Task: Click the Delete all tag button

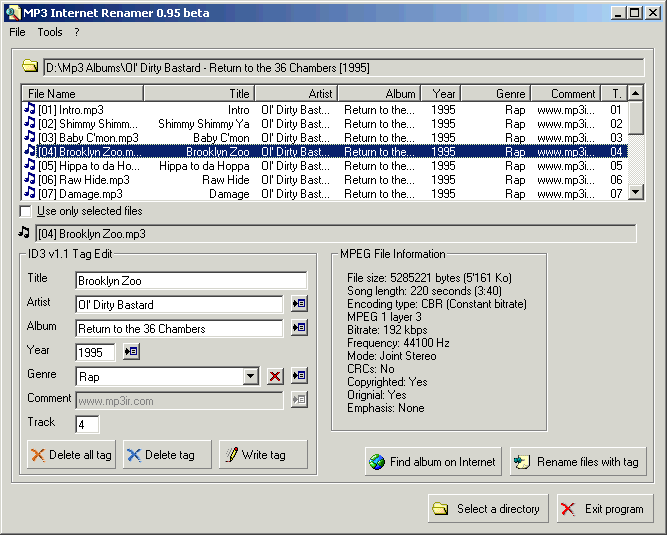Action: 71,455
